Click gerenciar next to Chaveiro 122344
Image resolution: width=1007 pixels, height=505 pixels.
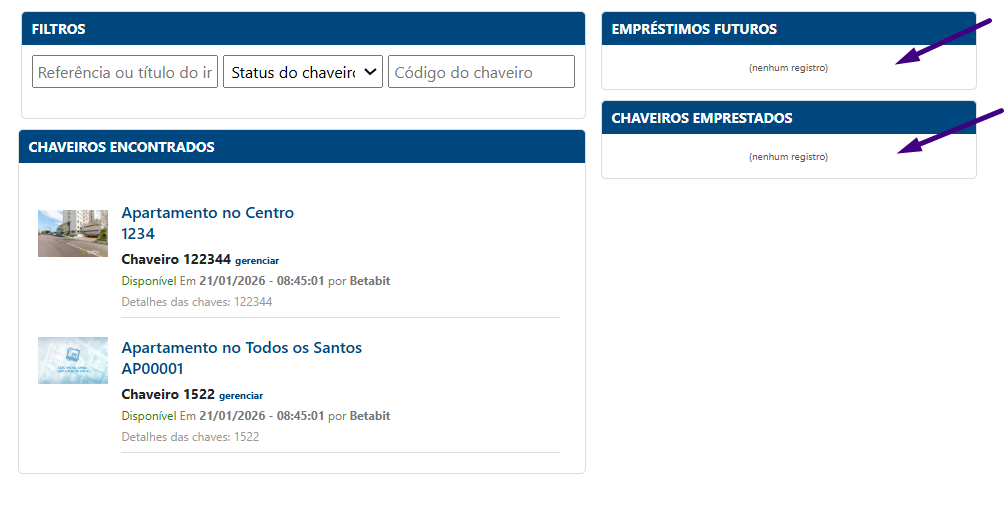click(257, 261)
